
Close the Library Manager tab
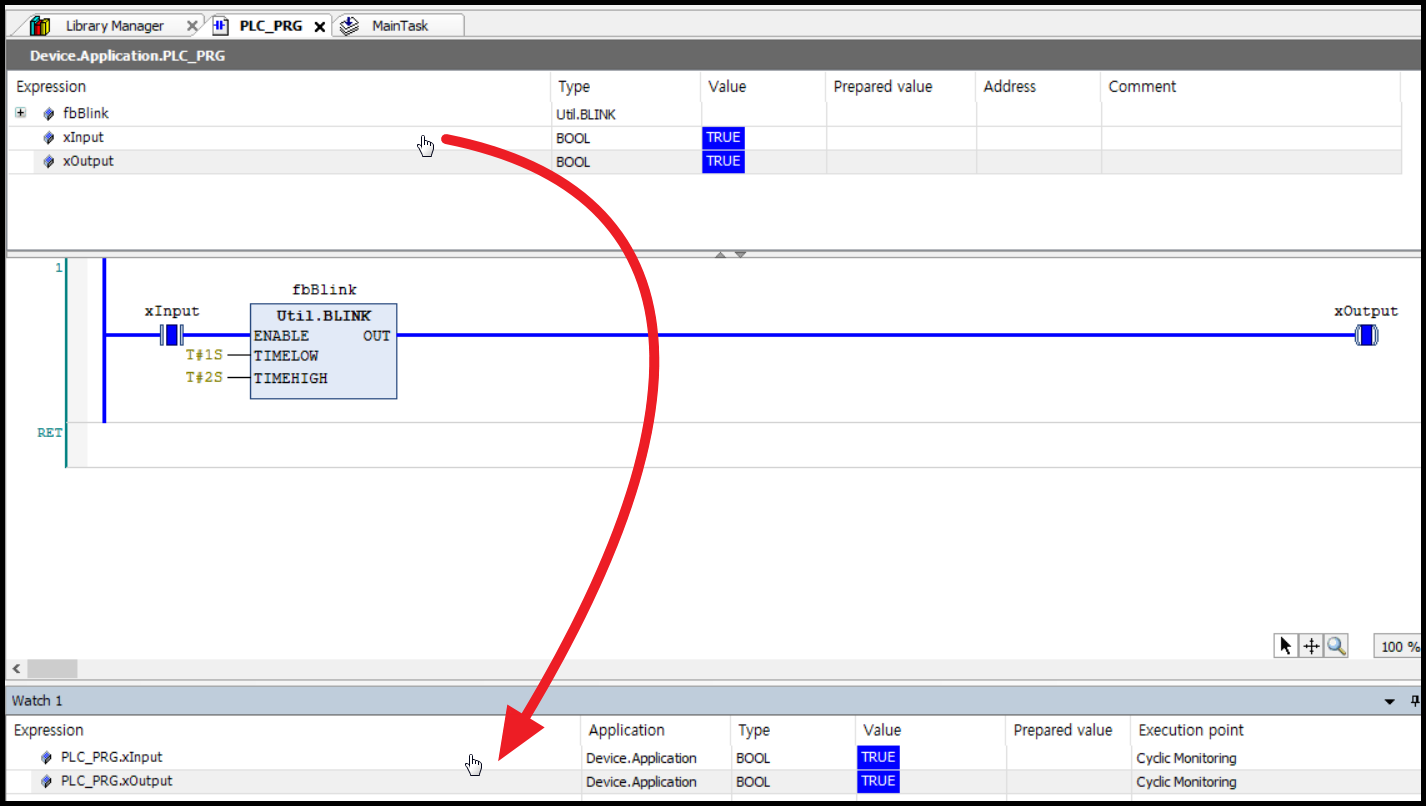(x=192, y=27)
